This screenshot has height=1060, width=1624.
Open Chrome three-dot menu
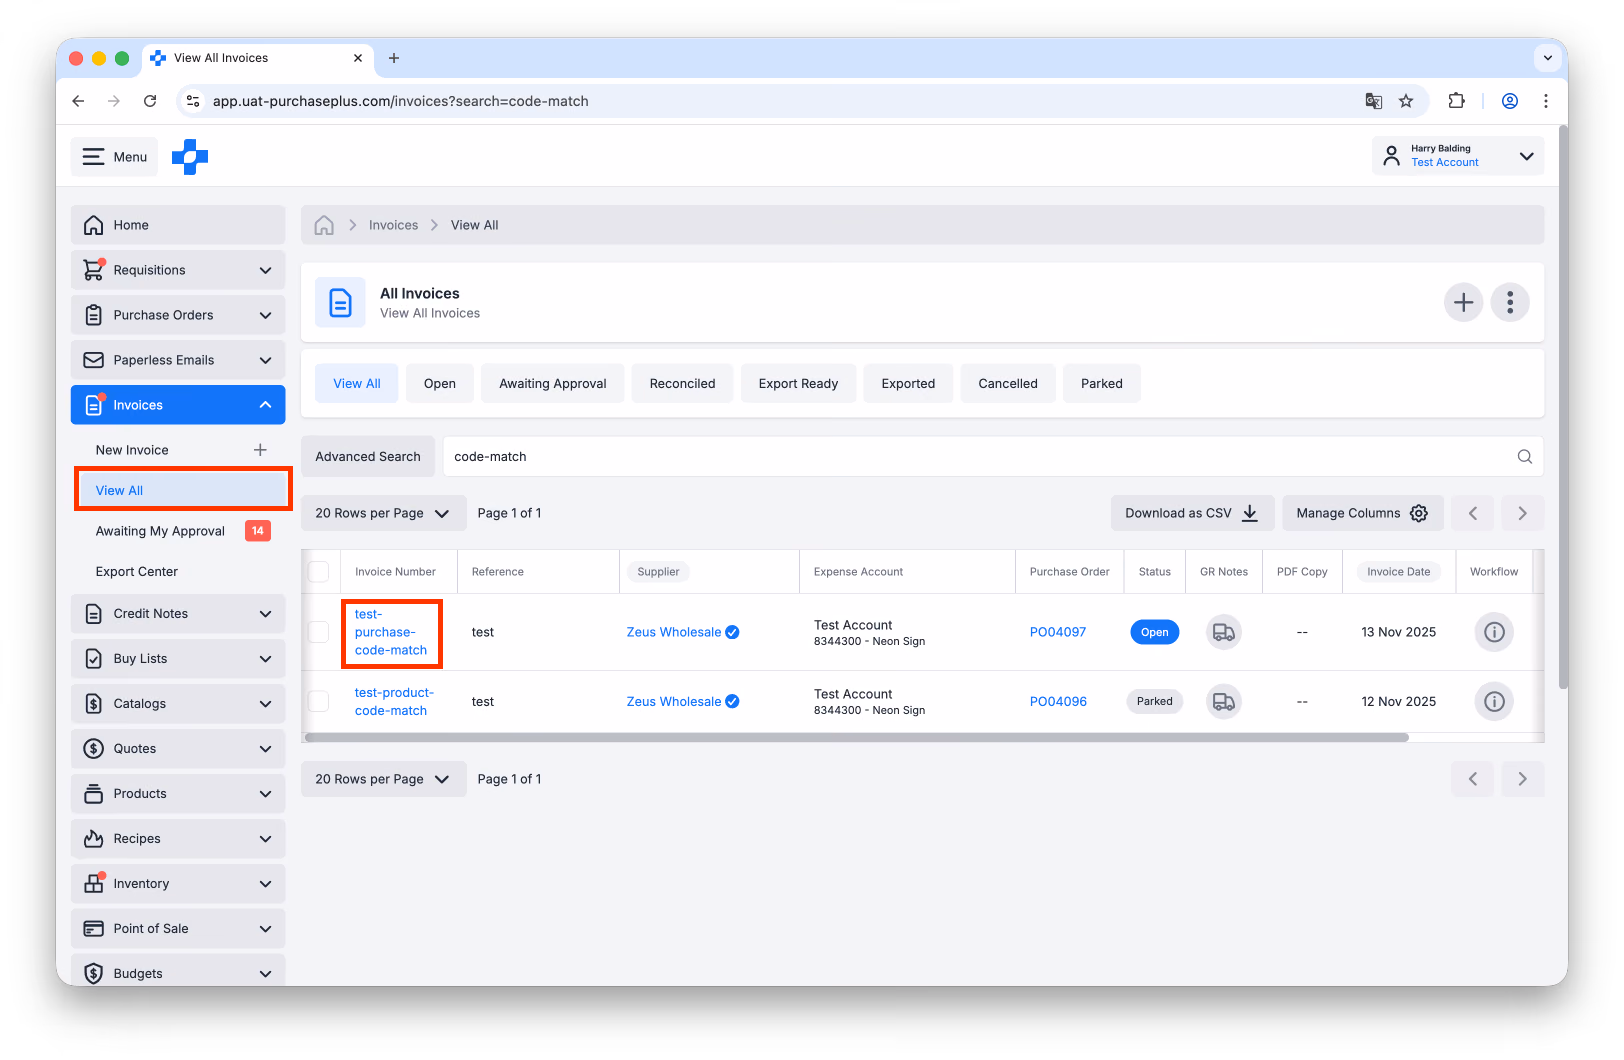pyautogui.click(x=1546, y=101)
